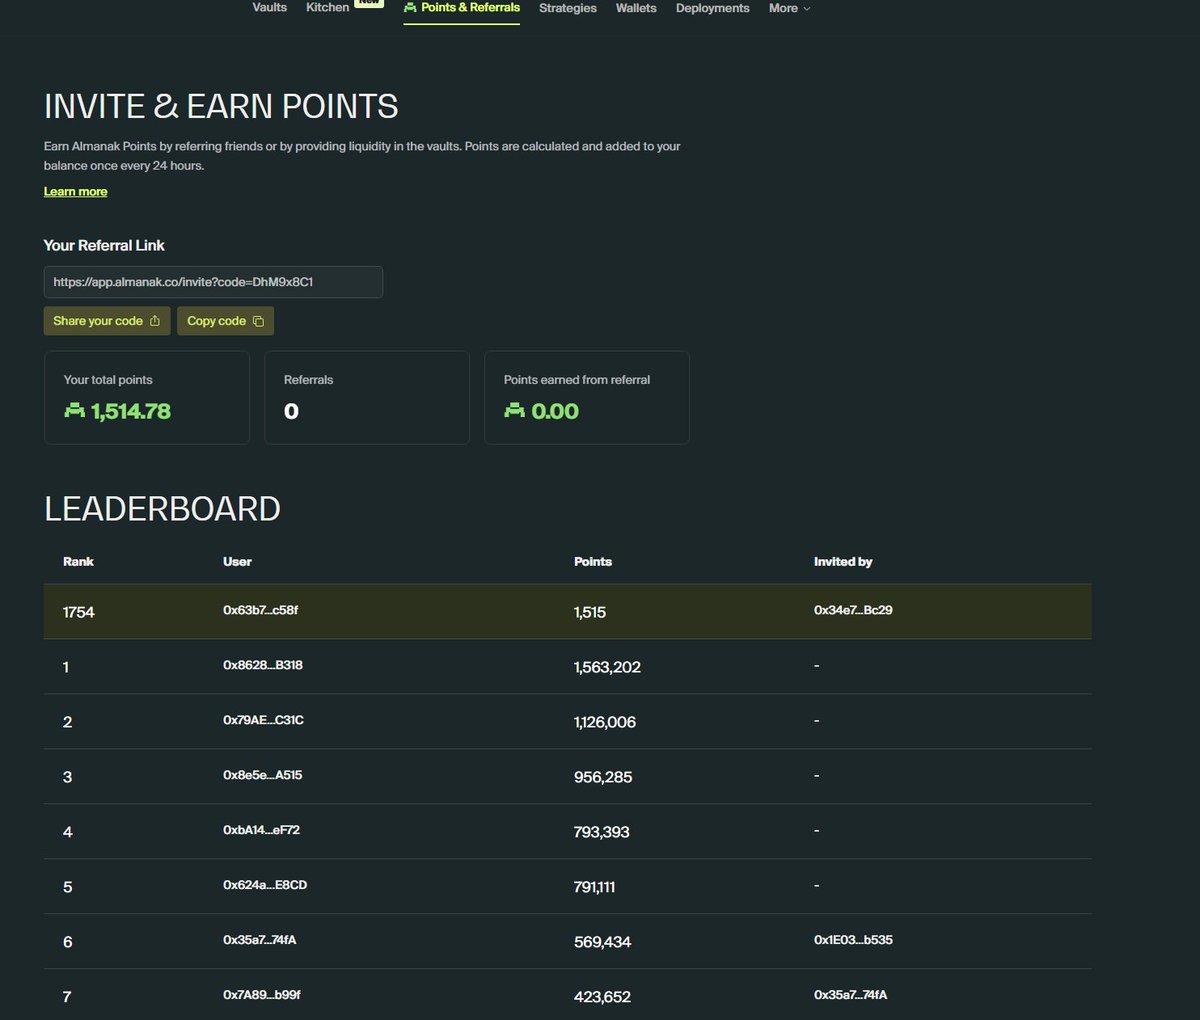1200x1020 pixels.
Task: Click the referral link input field
Action: click(x=213, y=282)
